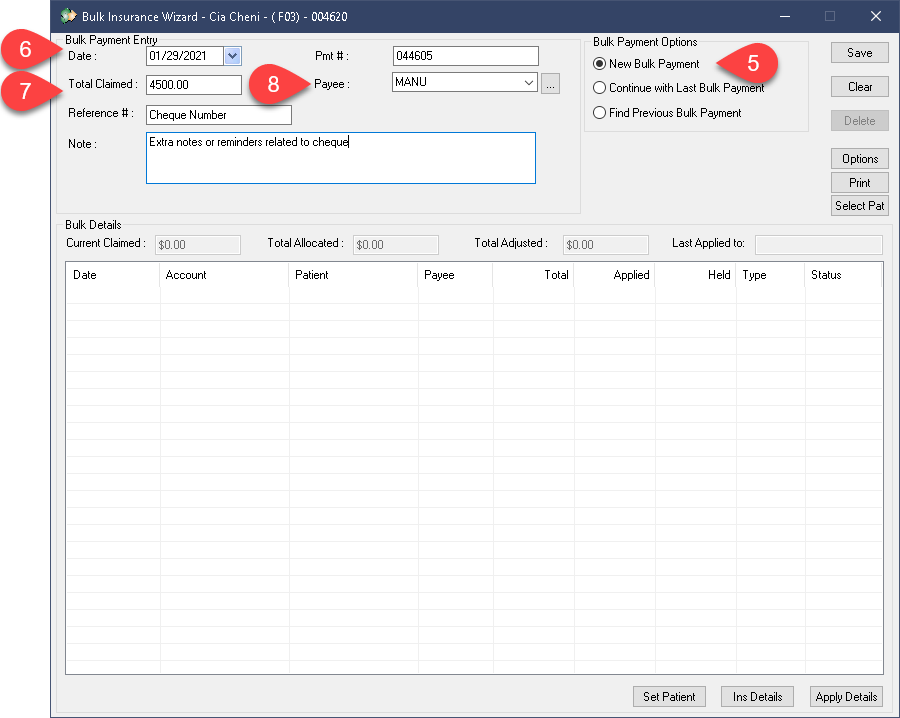Viewport: 900px width, 718px height.
Task: Click the Current Claimed amount field
Action: coord(197,244)
